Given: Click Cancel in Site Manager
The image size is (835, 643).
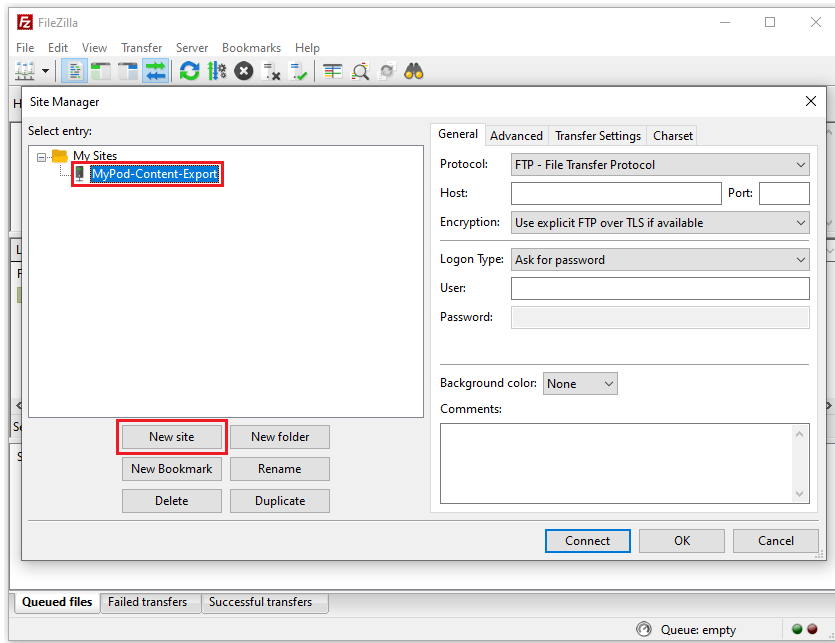Looking at the screenshot, I should tap(775, 541).
